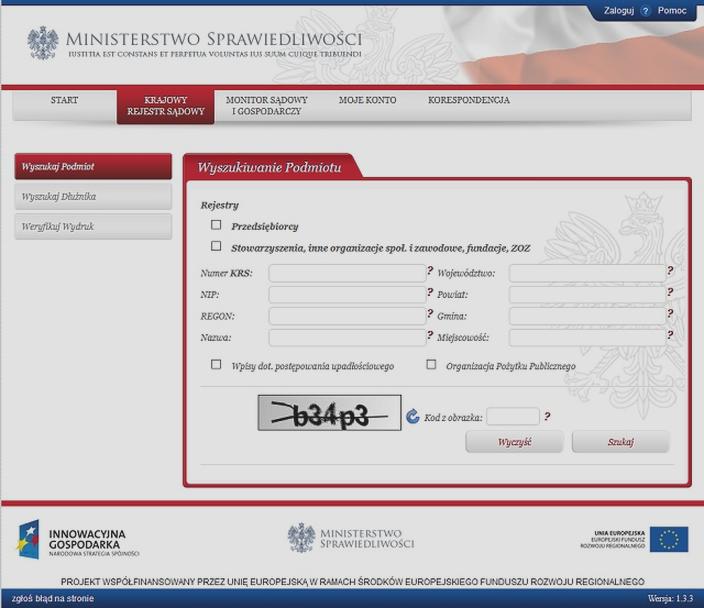Click help question mark next to Nazwa field

pyautogui.click(x=430, y=335)
